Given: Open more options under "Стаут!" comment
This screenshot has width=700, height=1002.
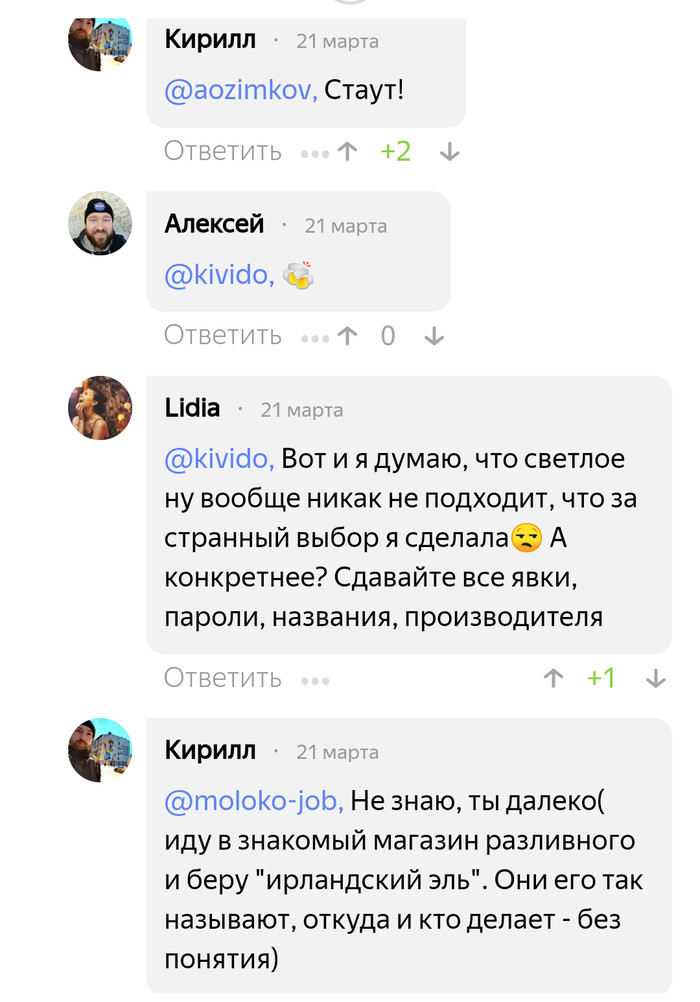Looking at the screenshot, I should [x=314, y=153].
